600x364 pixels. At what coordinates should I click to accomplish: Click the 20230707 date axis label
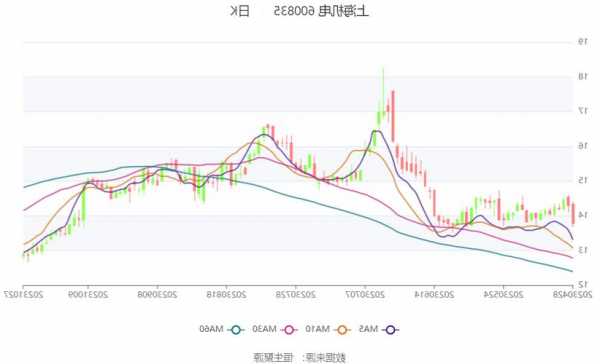pyautogui.click(x=365, y=294)
